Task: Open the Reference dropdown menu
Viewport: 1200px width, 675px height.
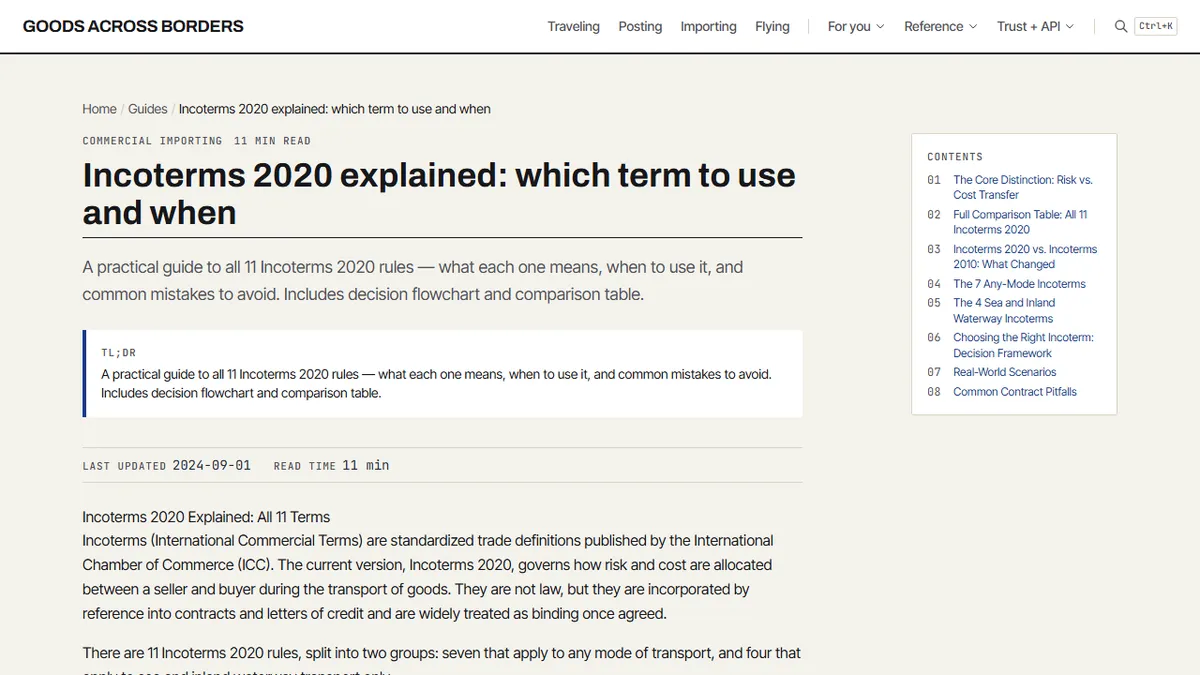Action: pyautogui.click(x=940, y=27)
